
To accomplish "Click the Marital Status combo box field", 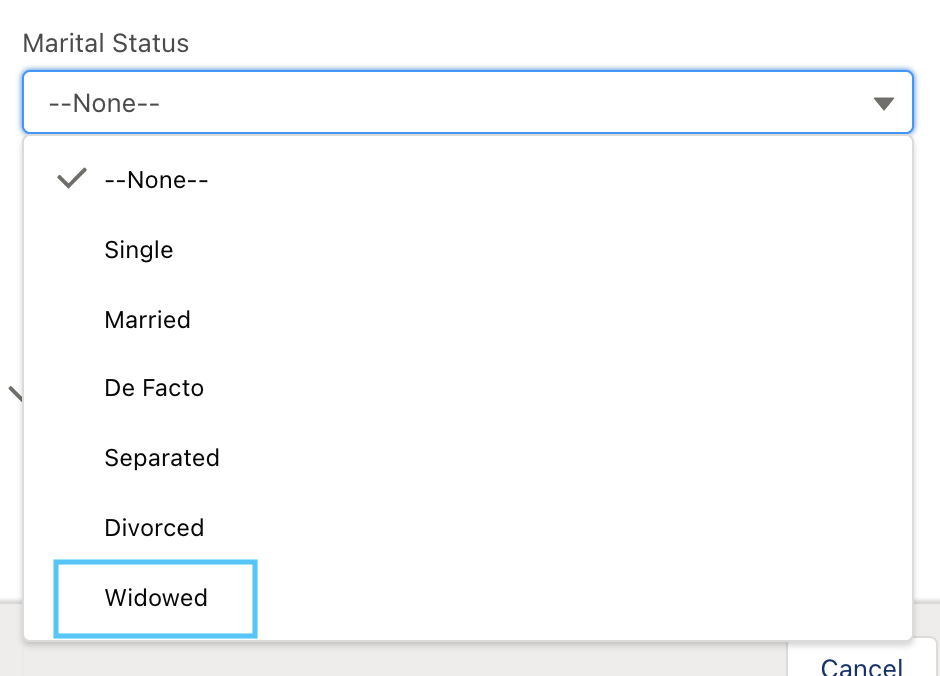I will tap(467, 102).
